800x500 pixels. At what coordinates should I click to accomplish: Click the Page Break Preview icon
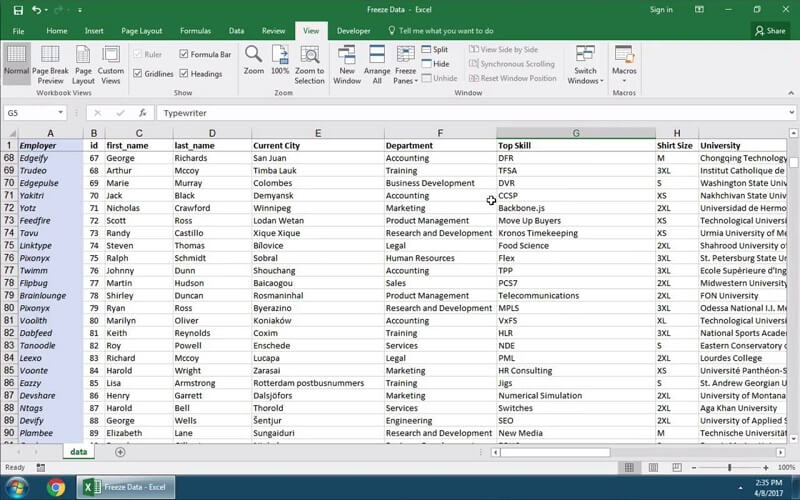click(x=50, y=58)
